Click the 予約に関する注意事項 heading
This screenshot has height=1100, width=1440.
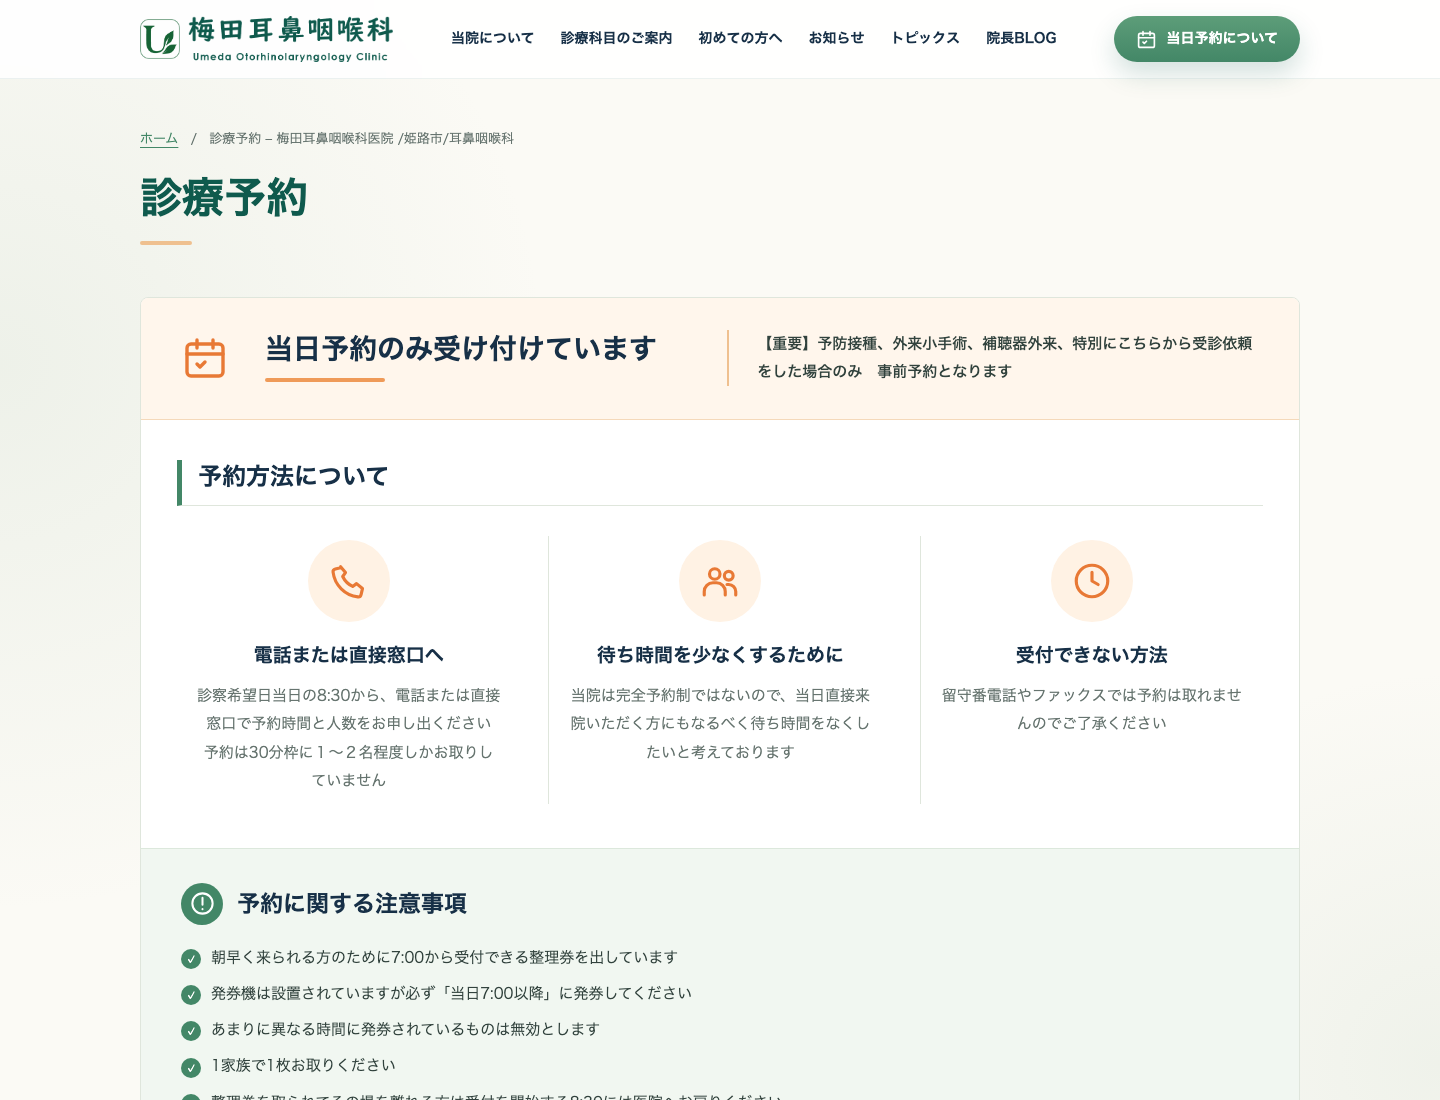coord(352,904)
